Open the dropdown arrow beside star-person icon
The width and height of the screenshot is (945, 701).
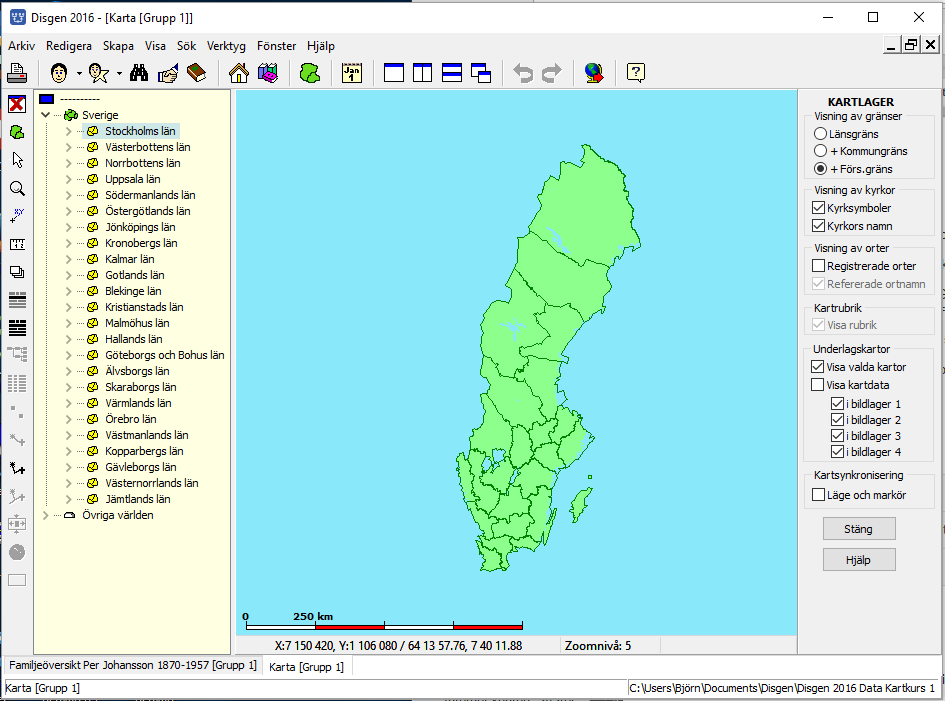[119, 74]
